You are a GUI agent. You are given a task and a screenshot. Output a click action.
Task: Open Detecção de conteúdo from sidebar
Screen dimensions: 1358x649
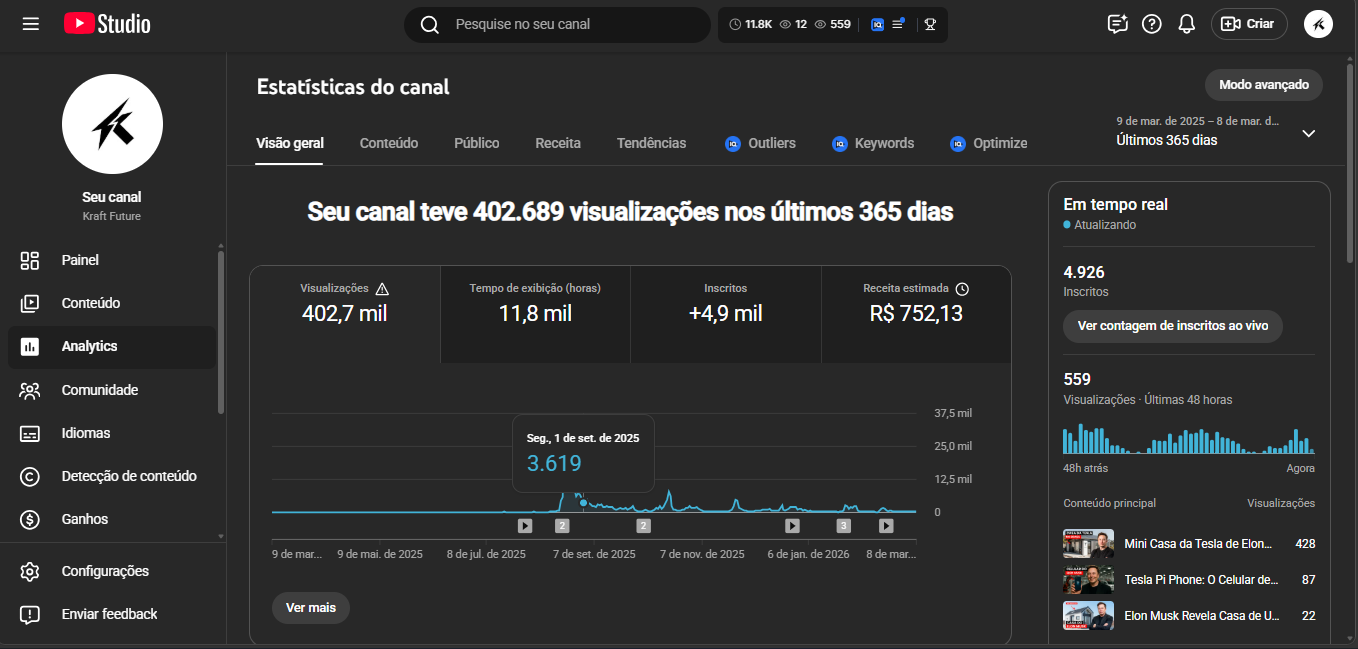point(112,476)
